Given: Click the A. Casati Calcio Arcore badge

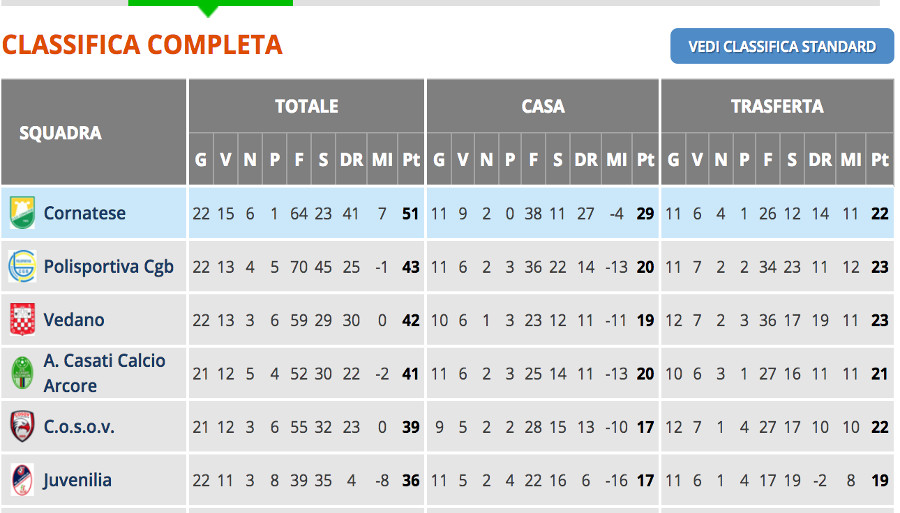Looking at the screenshot, I should point(22,373).
